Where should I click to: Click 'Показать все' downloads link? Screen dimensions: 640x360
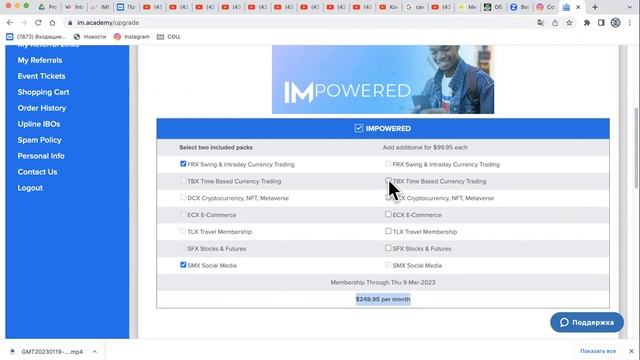598,351
